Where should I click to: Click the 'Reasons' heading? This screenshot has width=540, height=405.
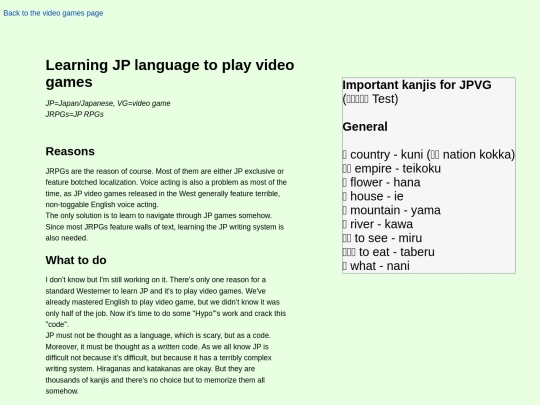tap(70, 151)
